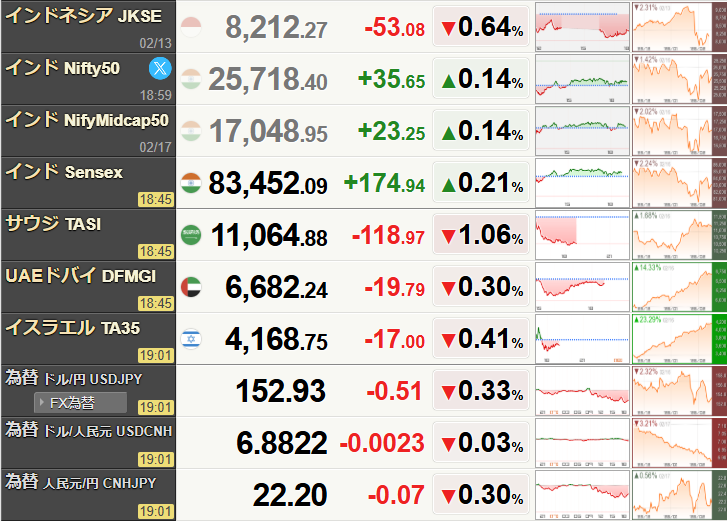Open the TASI long-term orange chart

pyautogui.click(x=679, y=235)
